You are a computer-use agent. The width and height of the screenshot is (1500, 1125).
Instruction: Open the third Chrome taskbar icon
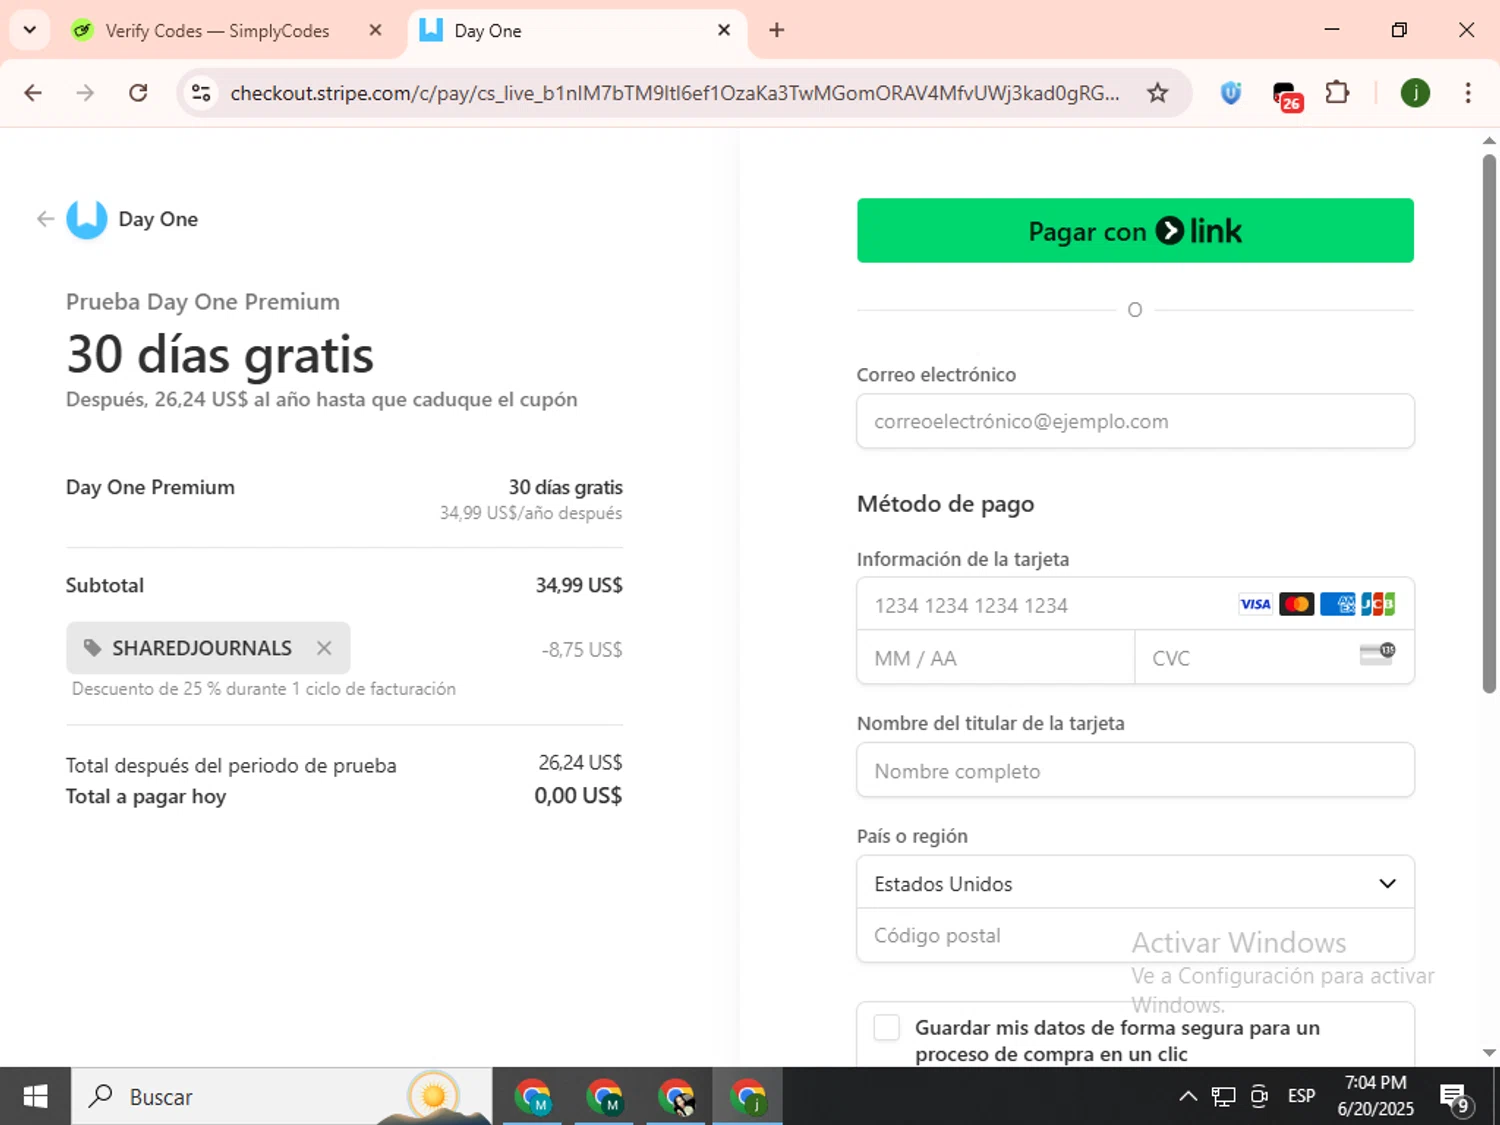click(x=677, y=1097)
